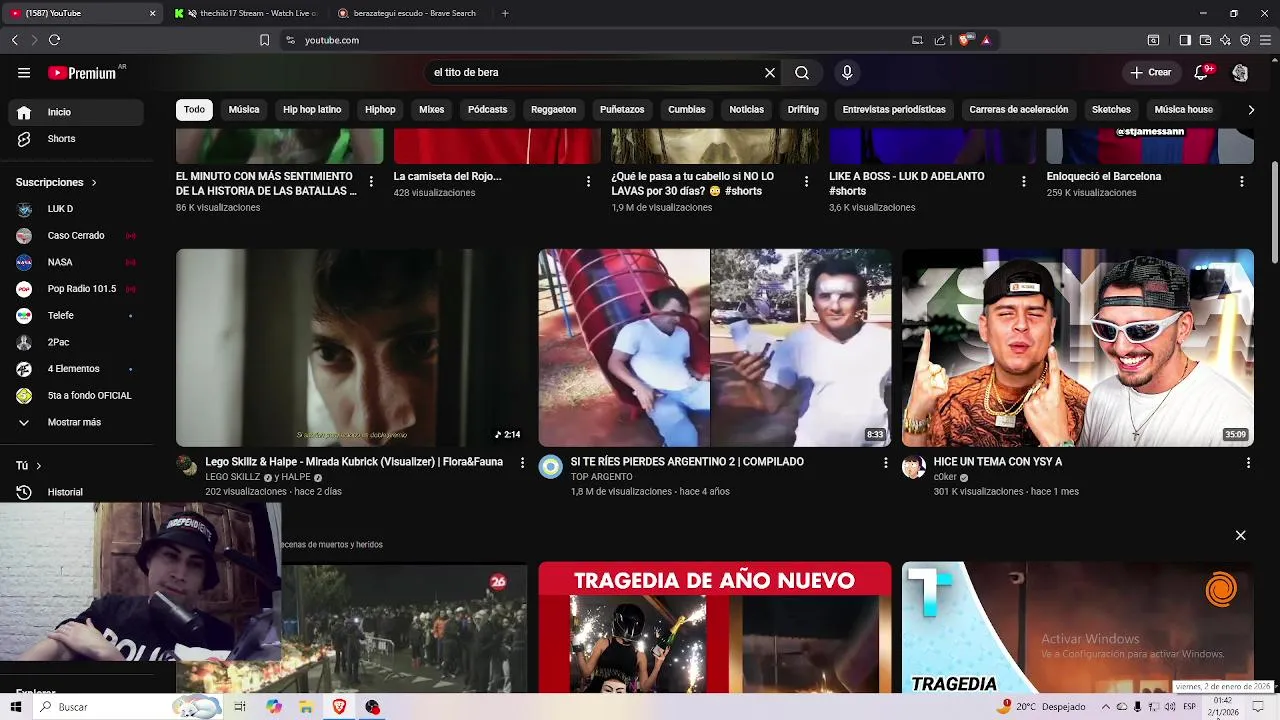This screenshot has height=720, width=1280.
Task: Select the Hip hop latino chip
Action: click(312, 110)
